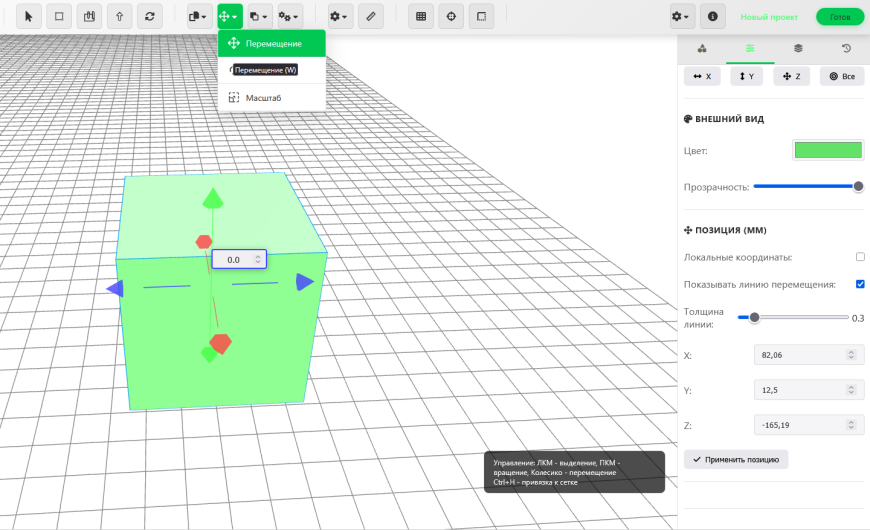This screenshot has width=870, height=530.
Task: Select the arrow pointer tool
Action: click(29, 17)
